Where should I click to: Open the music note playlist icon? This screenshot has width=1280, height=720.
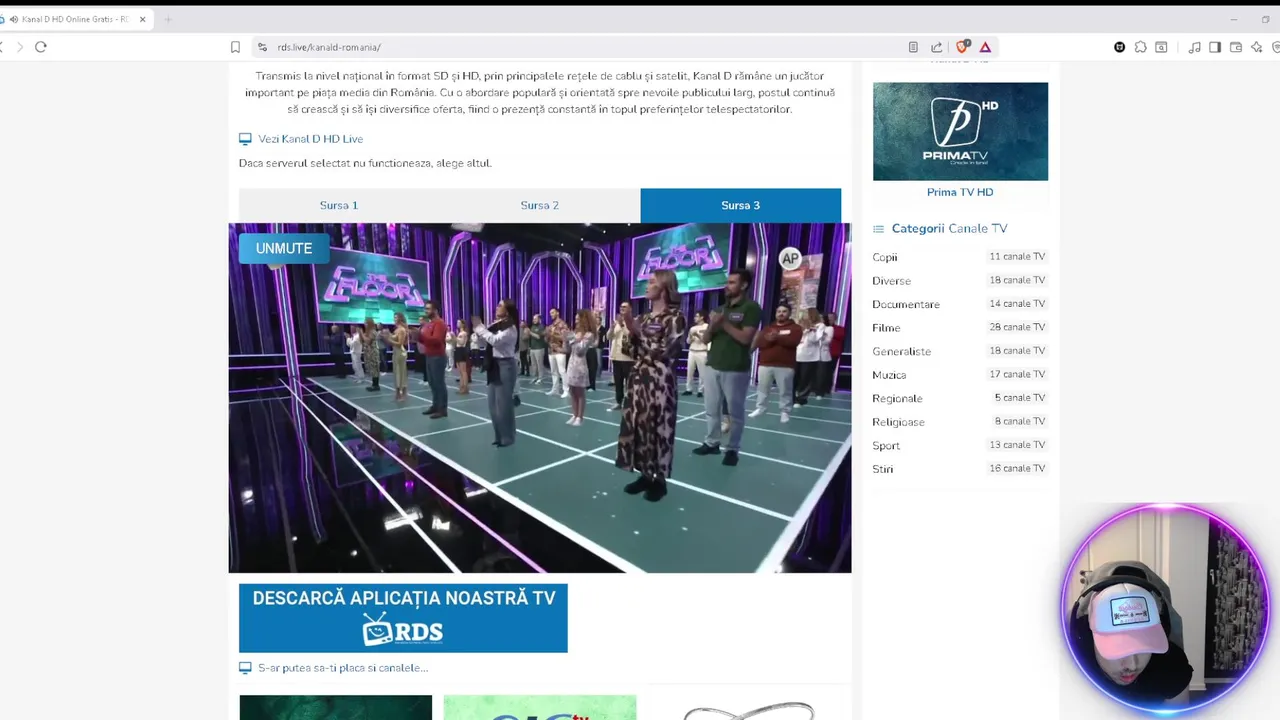coord(1195,47)
